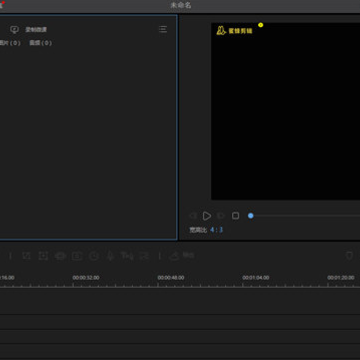The height and width of the screenshot is (360, 360).
Task: Stop preview playback with the square button
Action: pos(235,216)
